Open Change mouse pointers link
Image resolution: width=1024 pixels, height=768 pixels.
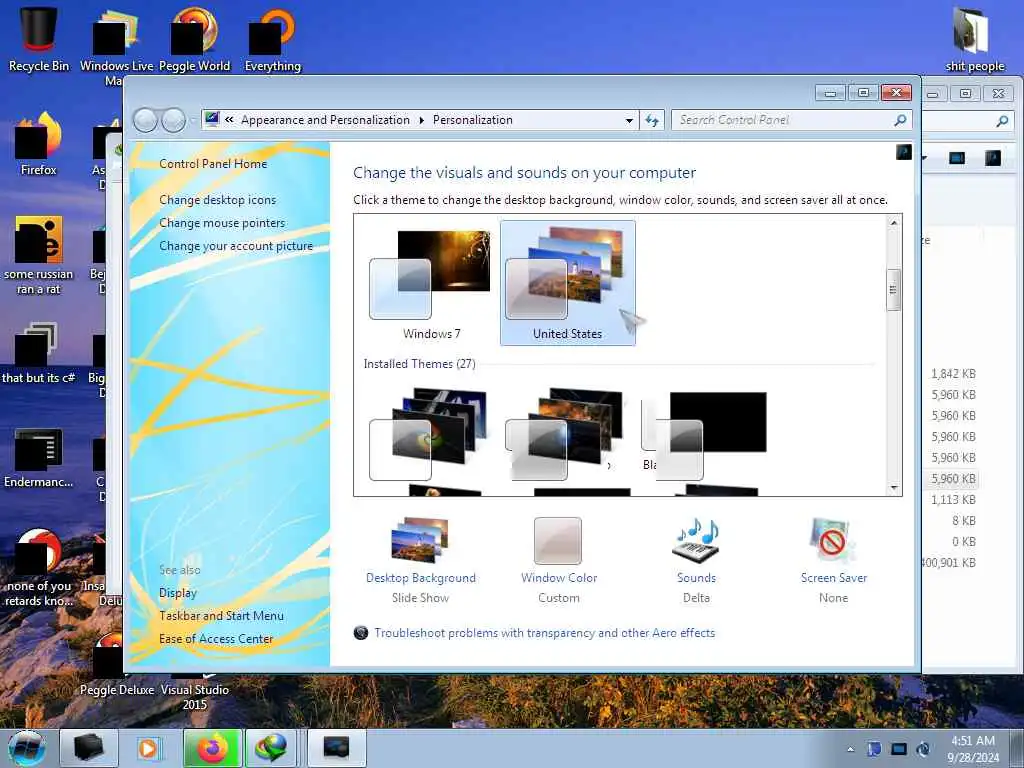click(222, 223)
